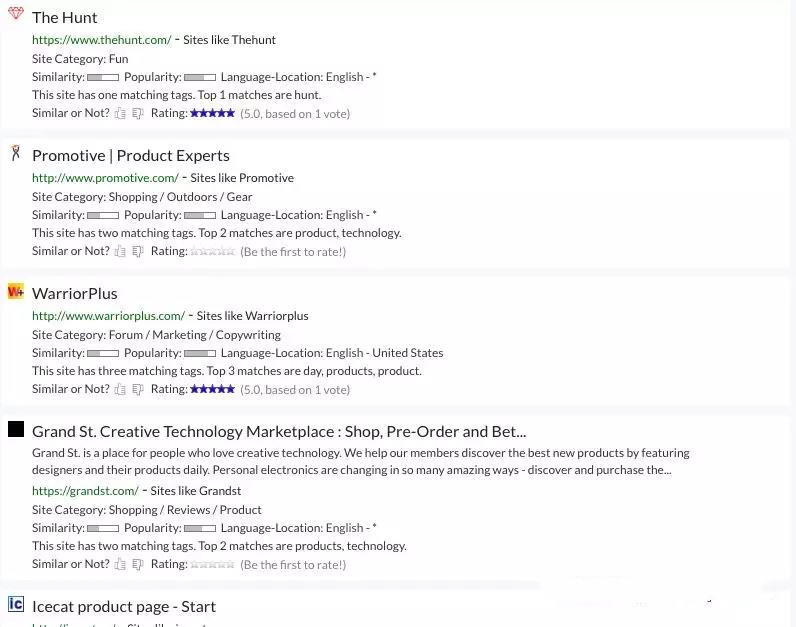This screenshot has height=627, width=796.
Task: Click The Hunt similarity bar
Action: coord(103,77)
